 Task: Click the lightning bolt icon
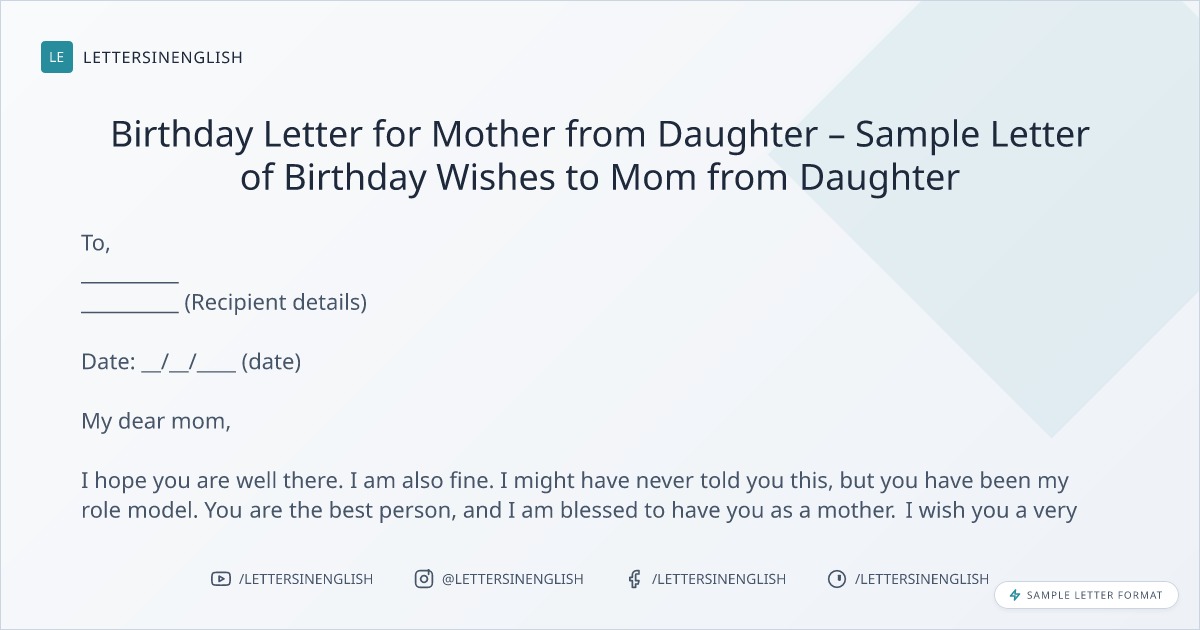coord(1015,595)
